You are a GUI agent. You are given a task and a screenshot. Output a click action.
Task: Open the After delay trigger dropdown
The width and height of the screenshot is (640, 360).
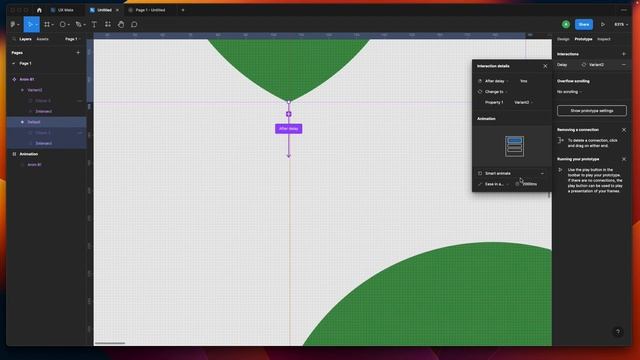pyautogui.click(x=496, y=81)
